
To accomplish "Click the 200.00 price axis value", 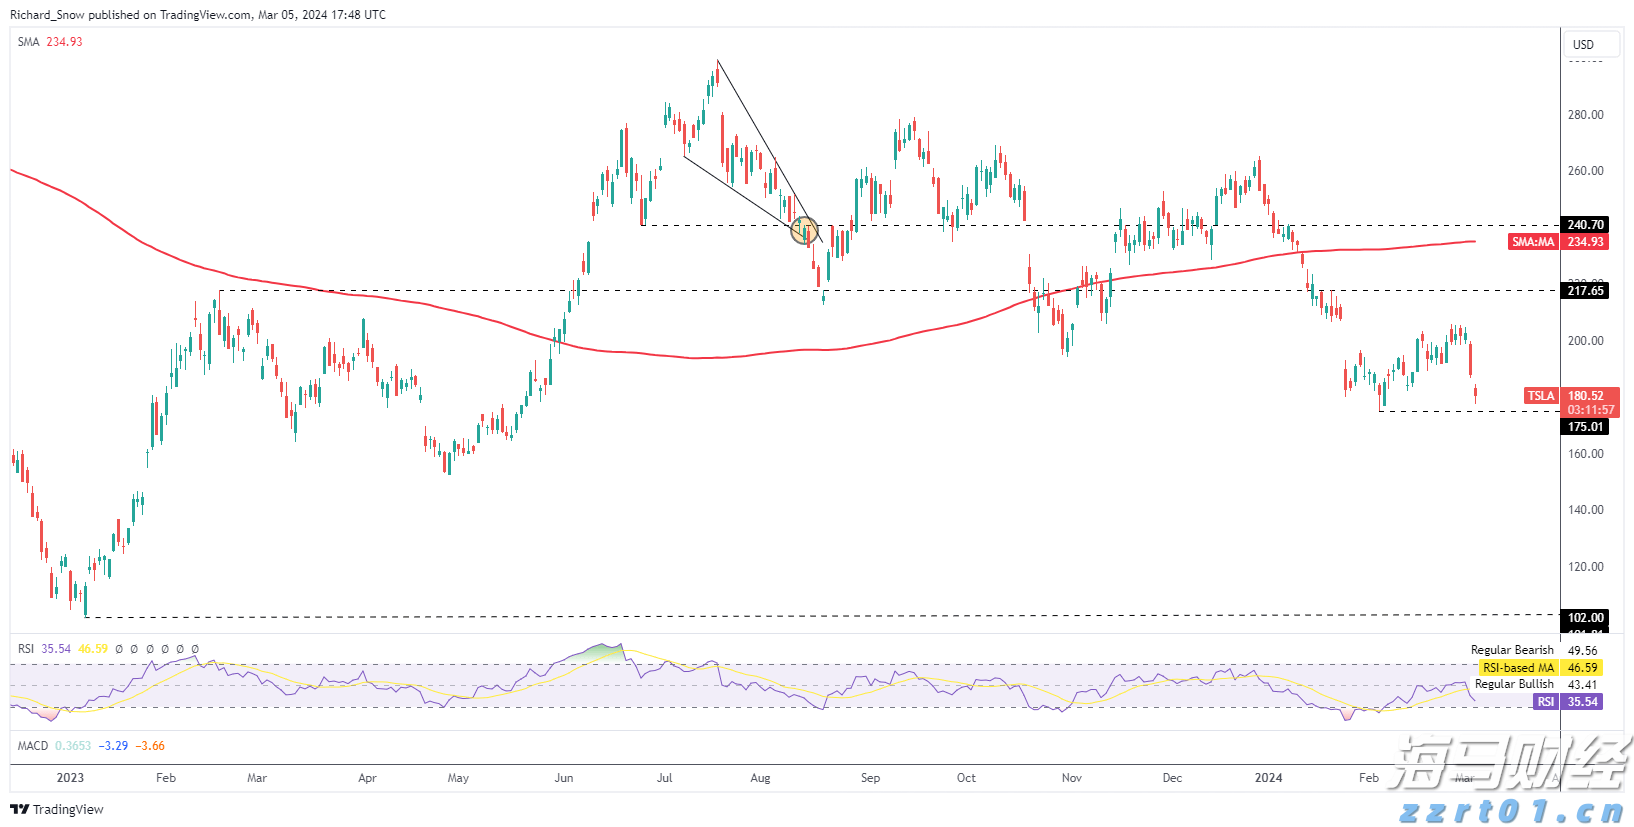I will coord(1585,341).
